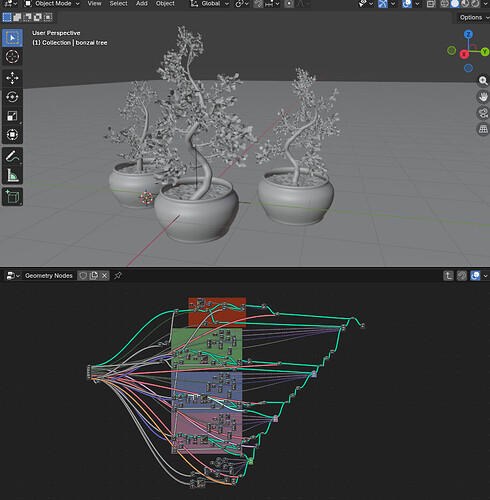
Task: Switch to solid viewport shading
Action: click(455, 4)
